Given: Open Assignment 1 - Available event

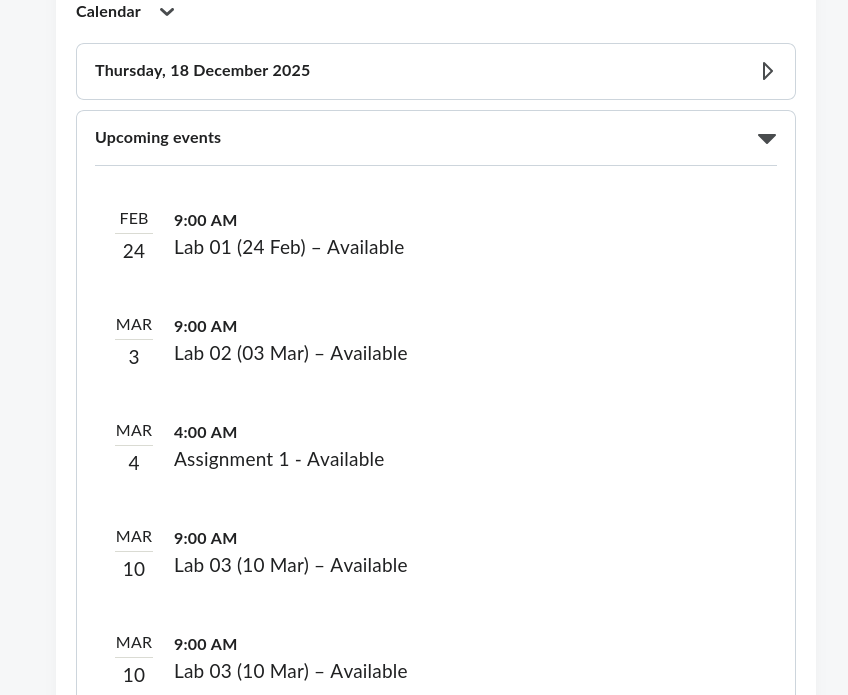Looking at the screenshot, I should point(279,460).
